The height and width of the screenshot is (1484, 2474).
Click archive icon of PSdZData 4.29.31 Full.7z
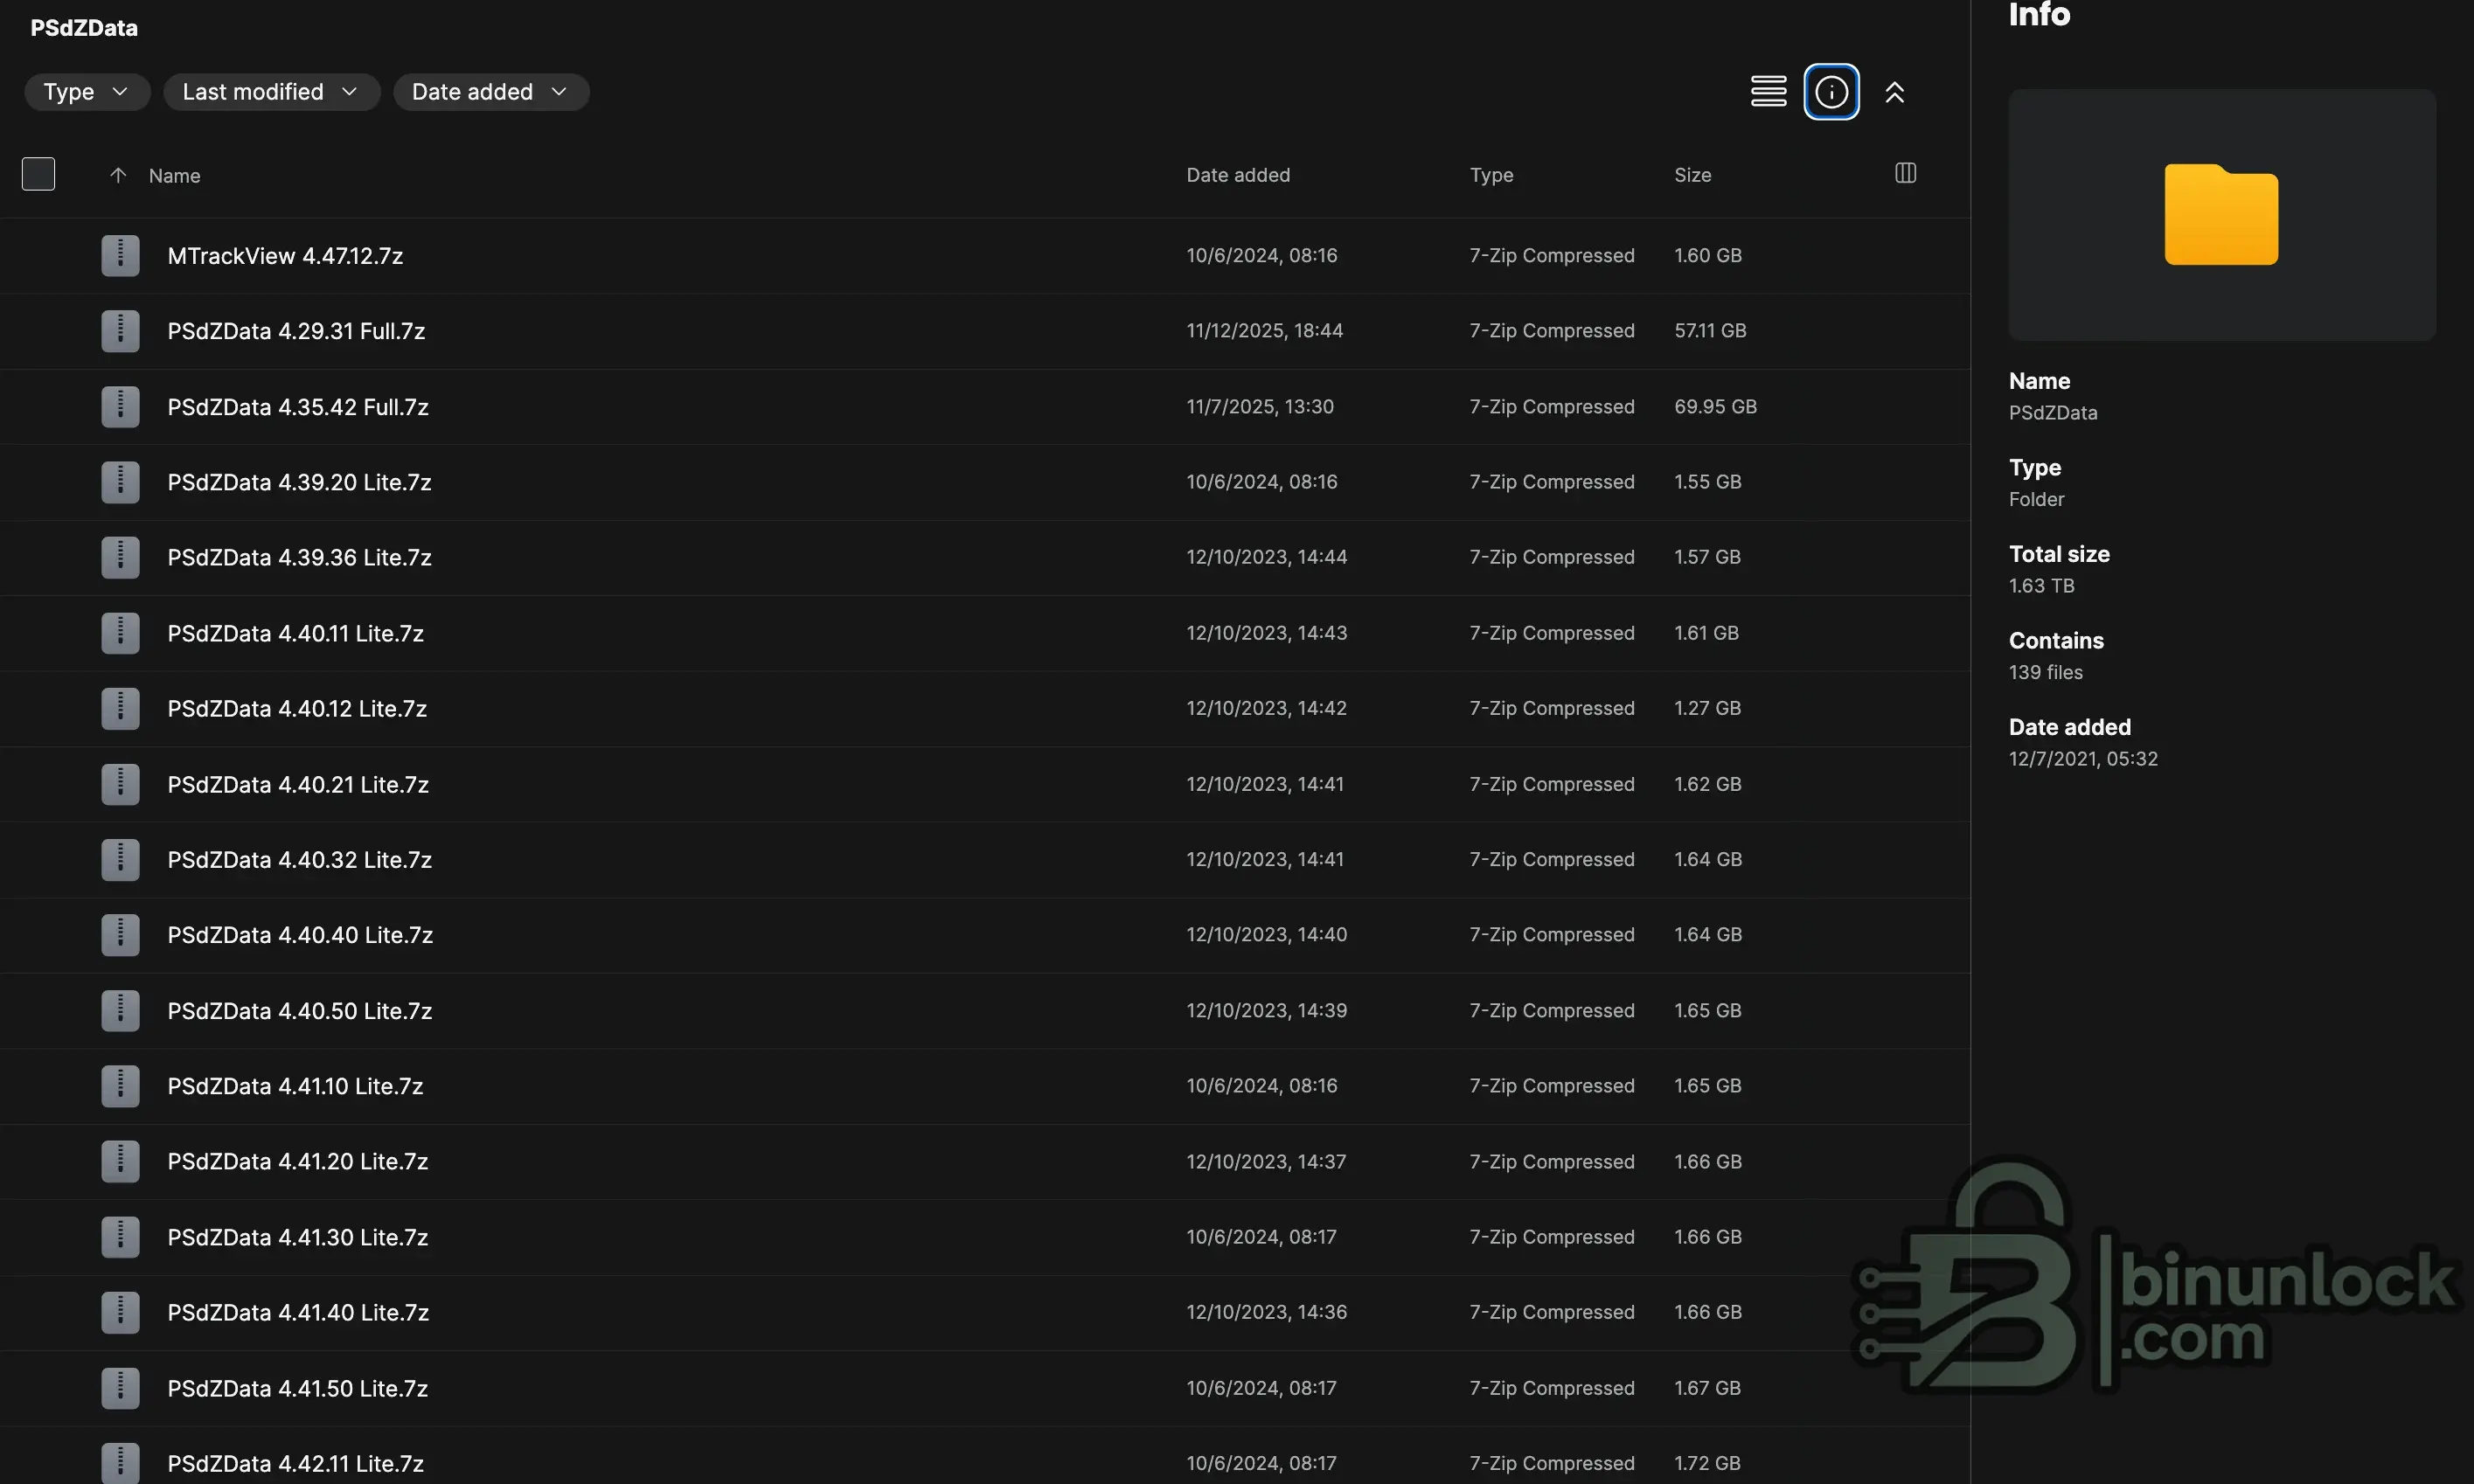[x=120, y=331]
